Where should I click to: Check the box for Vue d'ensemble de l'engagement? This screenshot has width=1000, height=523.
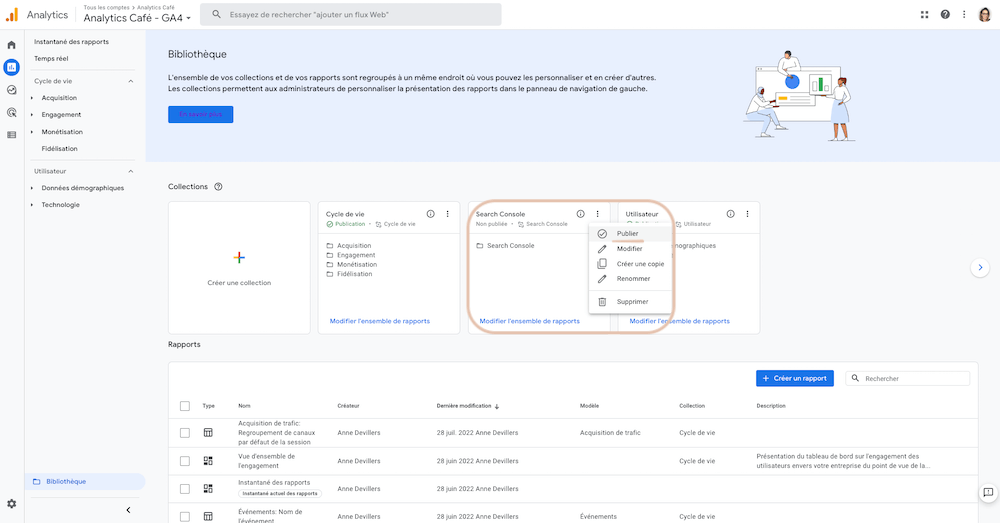(185, 460)
